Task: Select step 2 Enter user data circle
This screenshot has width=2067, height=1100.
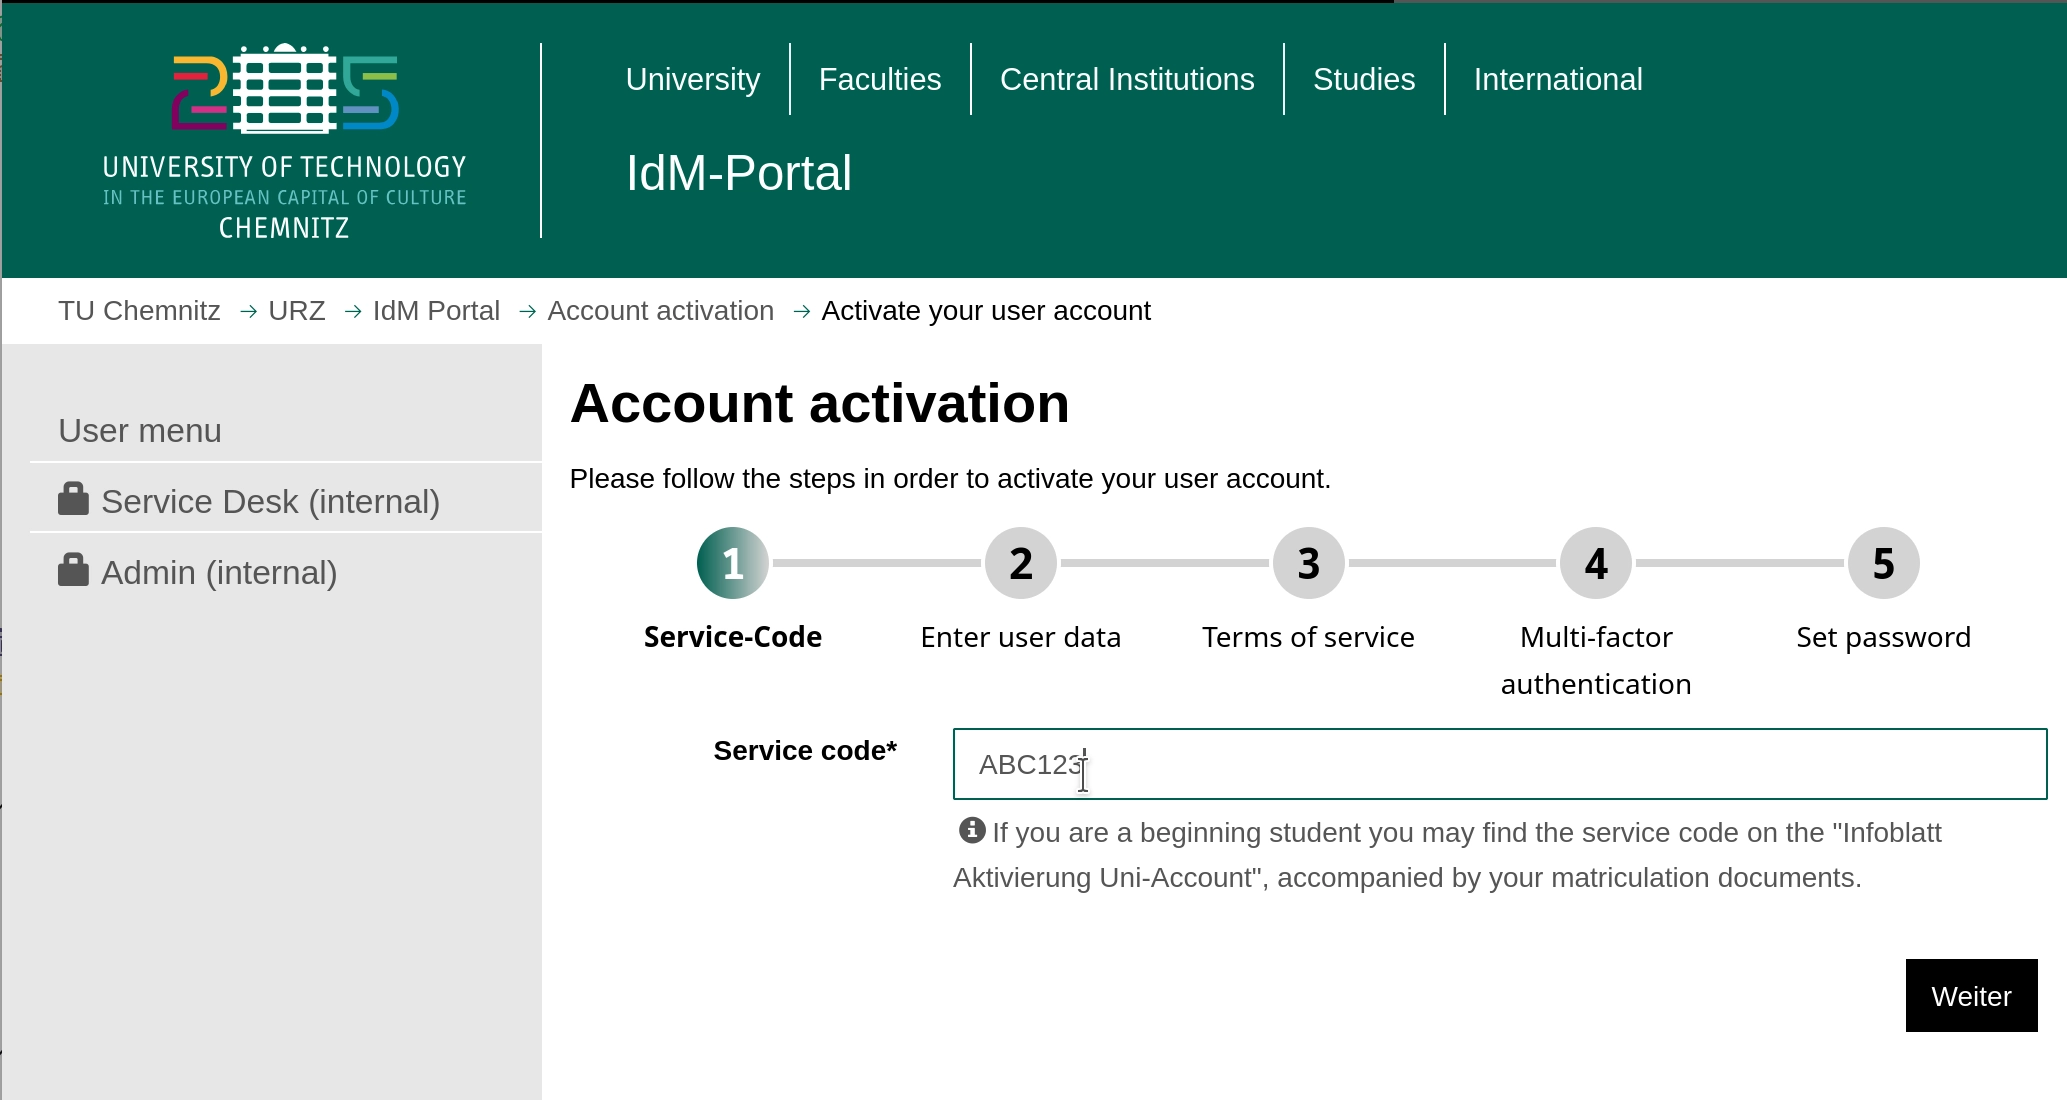Action: click(1020, 562)
